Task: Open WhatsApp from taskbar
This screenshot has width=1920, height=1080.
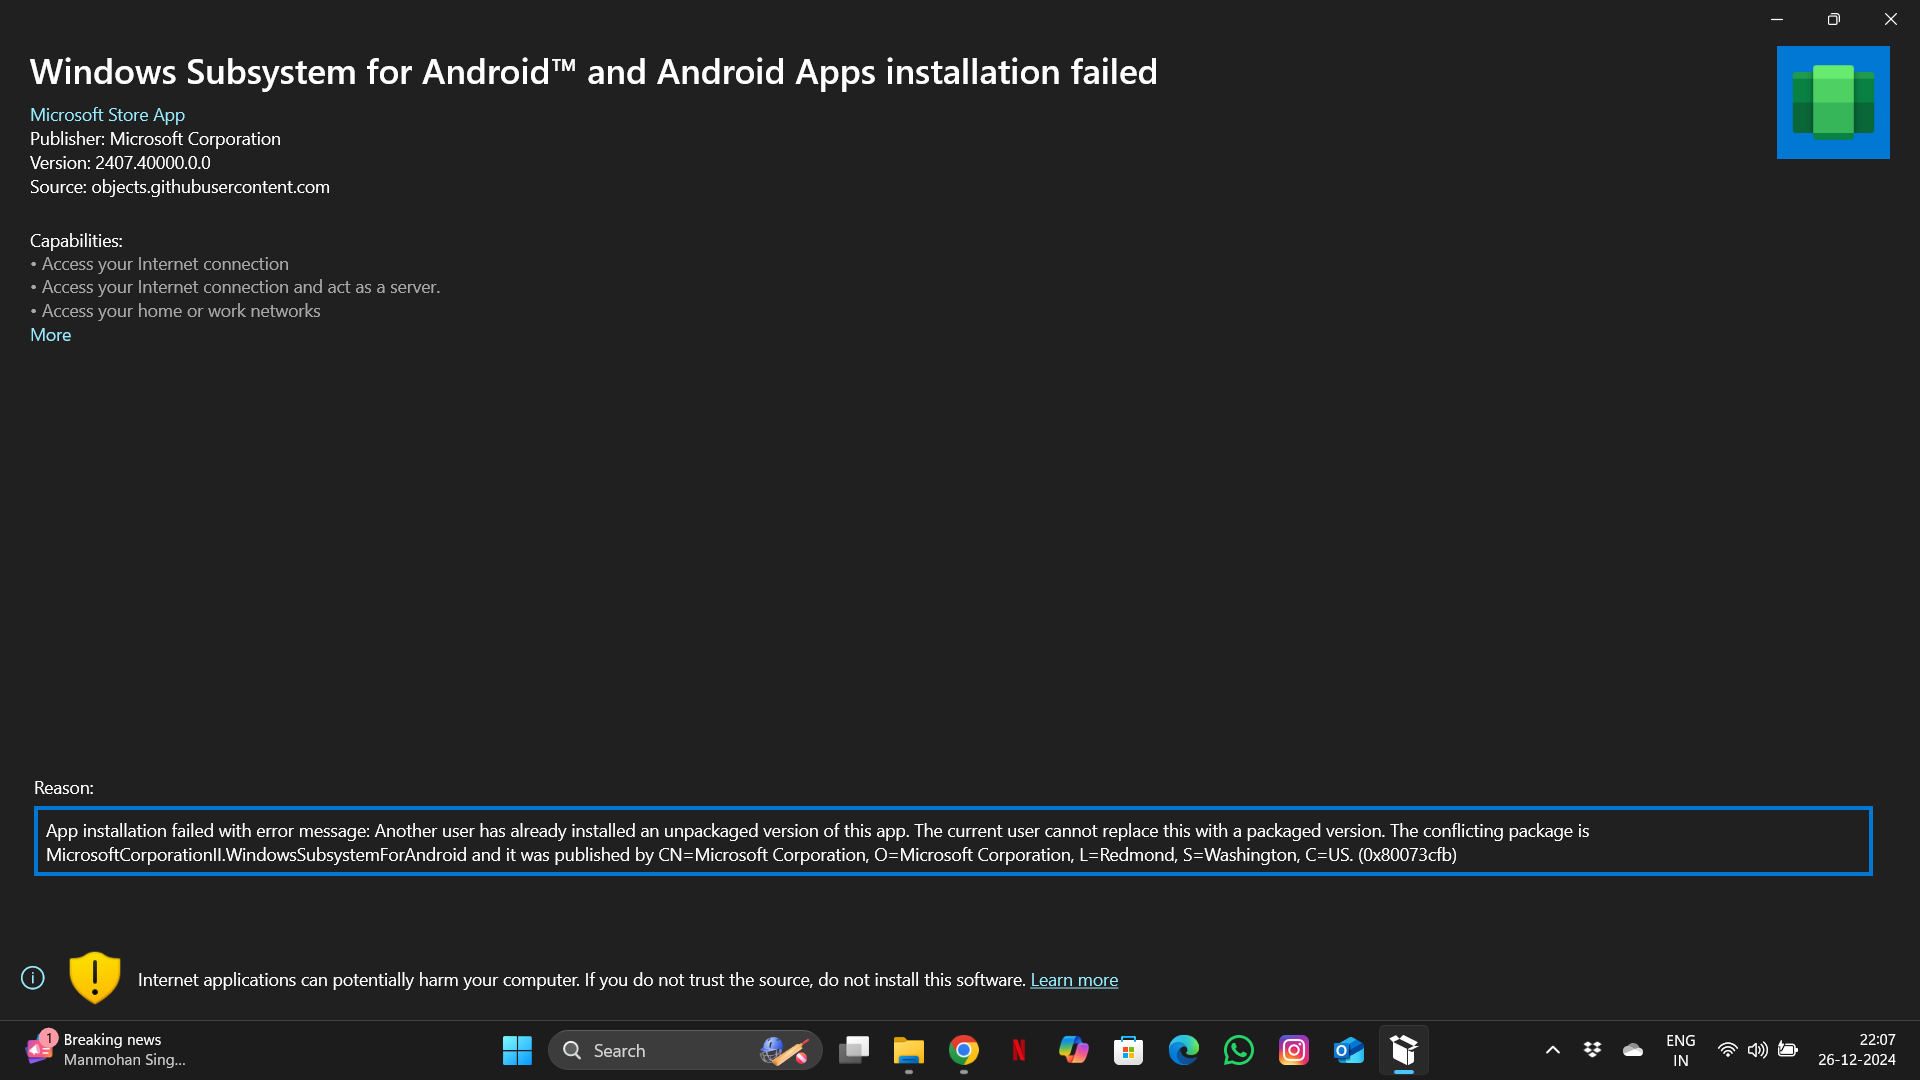Action: pos(1239,1050)
